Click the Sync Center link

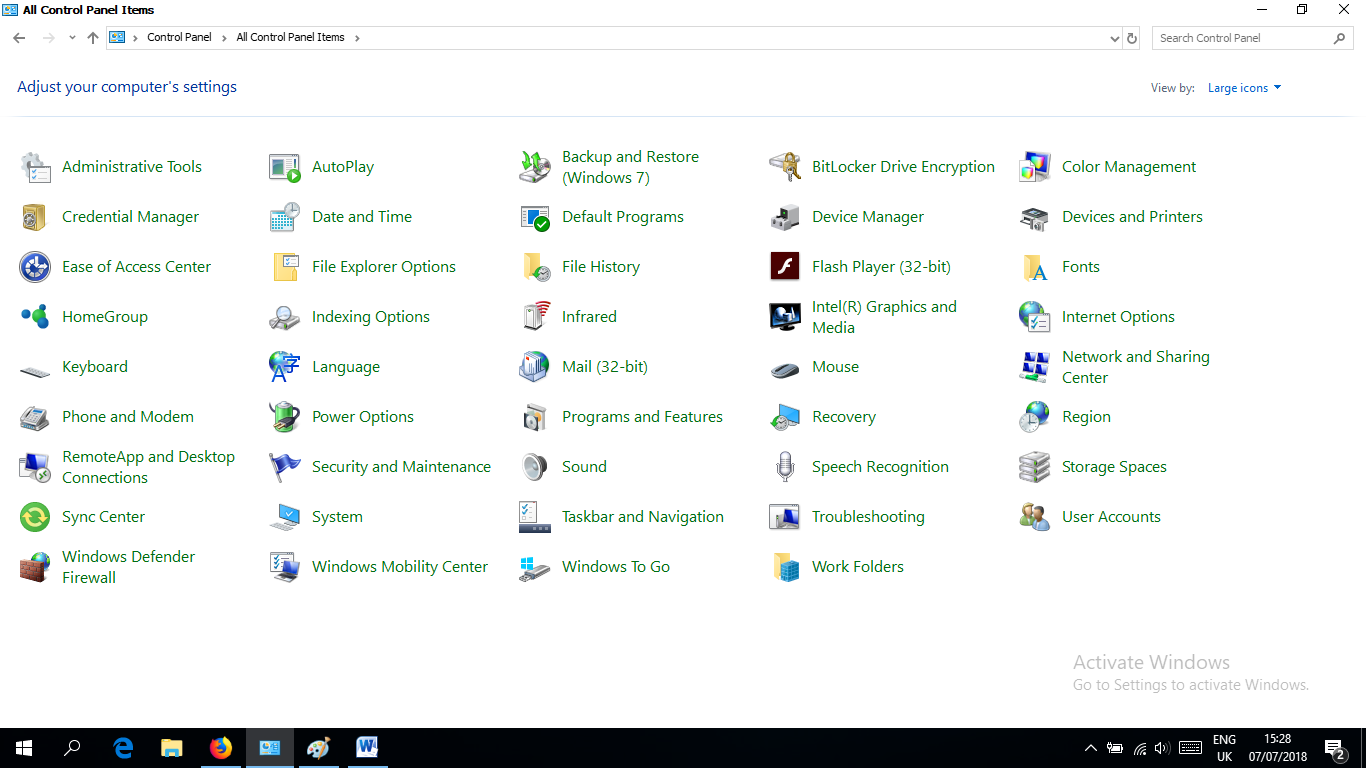pos(103,517)
